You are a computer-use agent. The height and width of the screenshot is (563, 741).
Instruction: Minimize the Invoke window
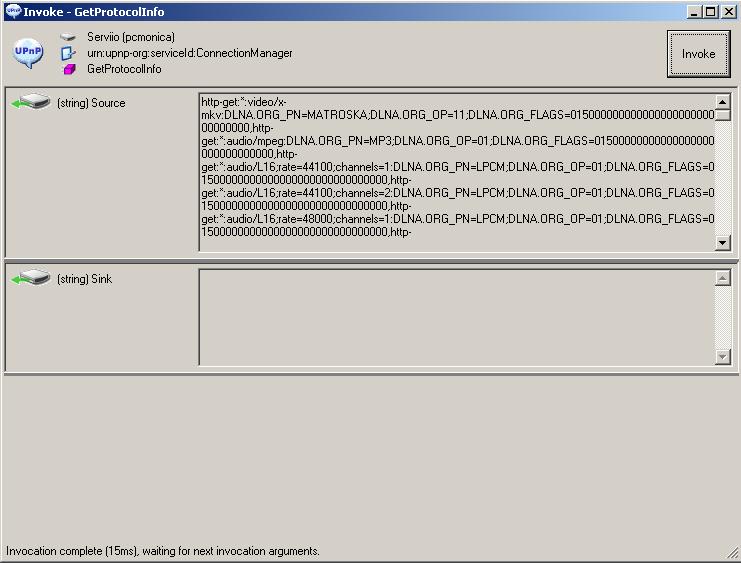pyautogui.click(x=694, y=12)
